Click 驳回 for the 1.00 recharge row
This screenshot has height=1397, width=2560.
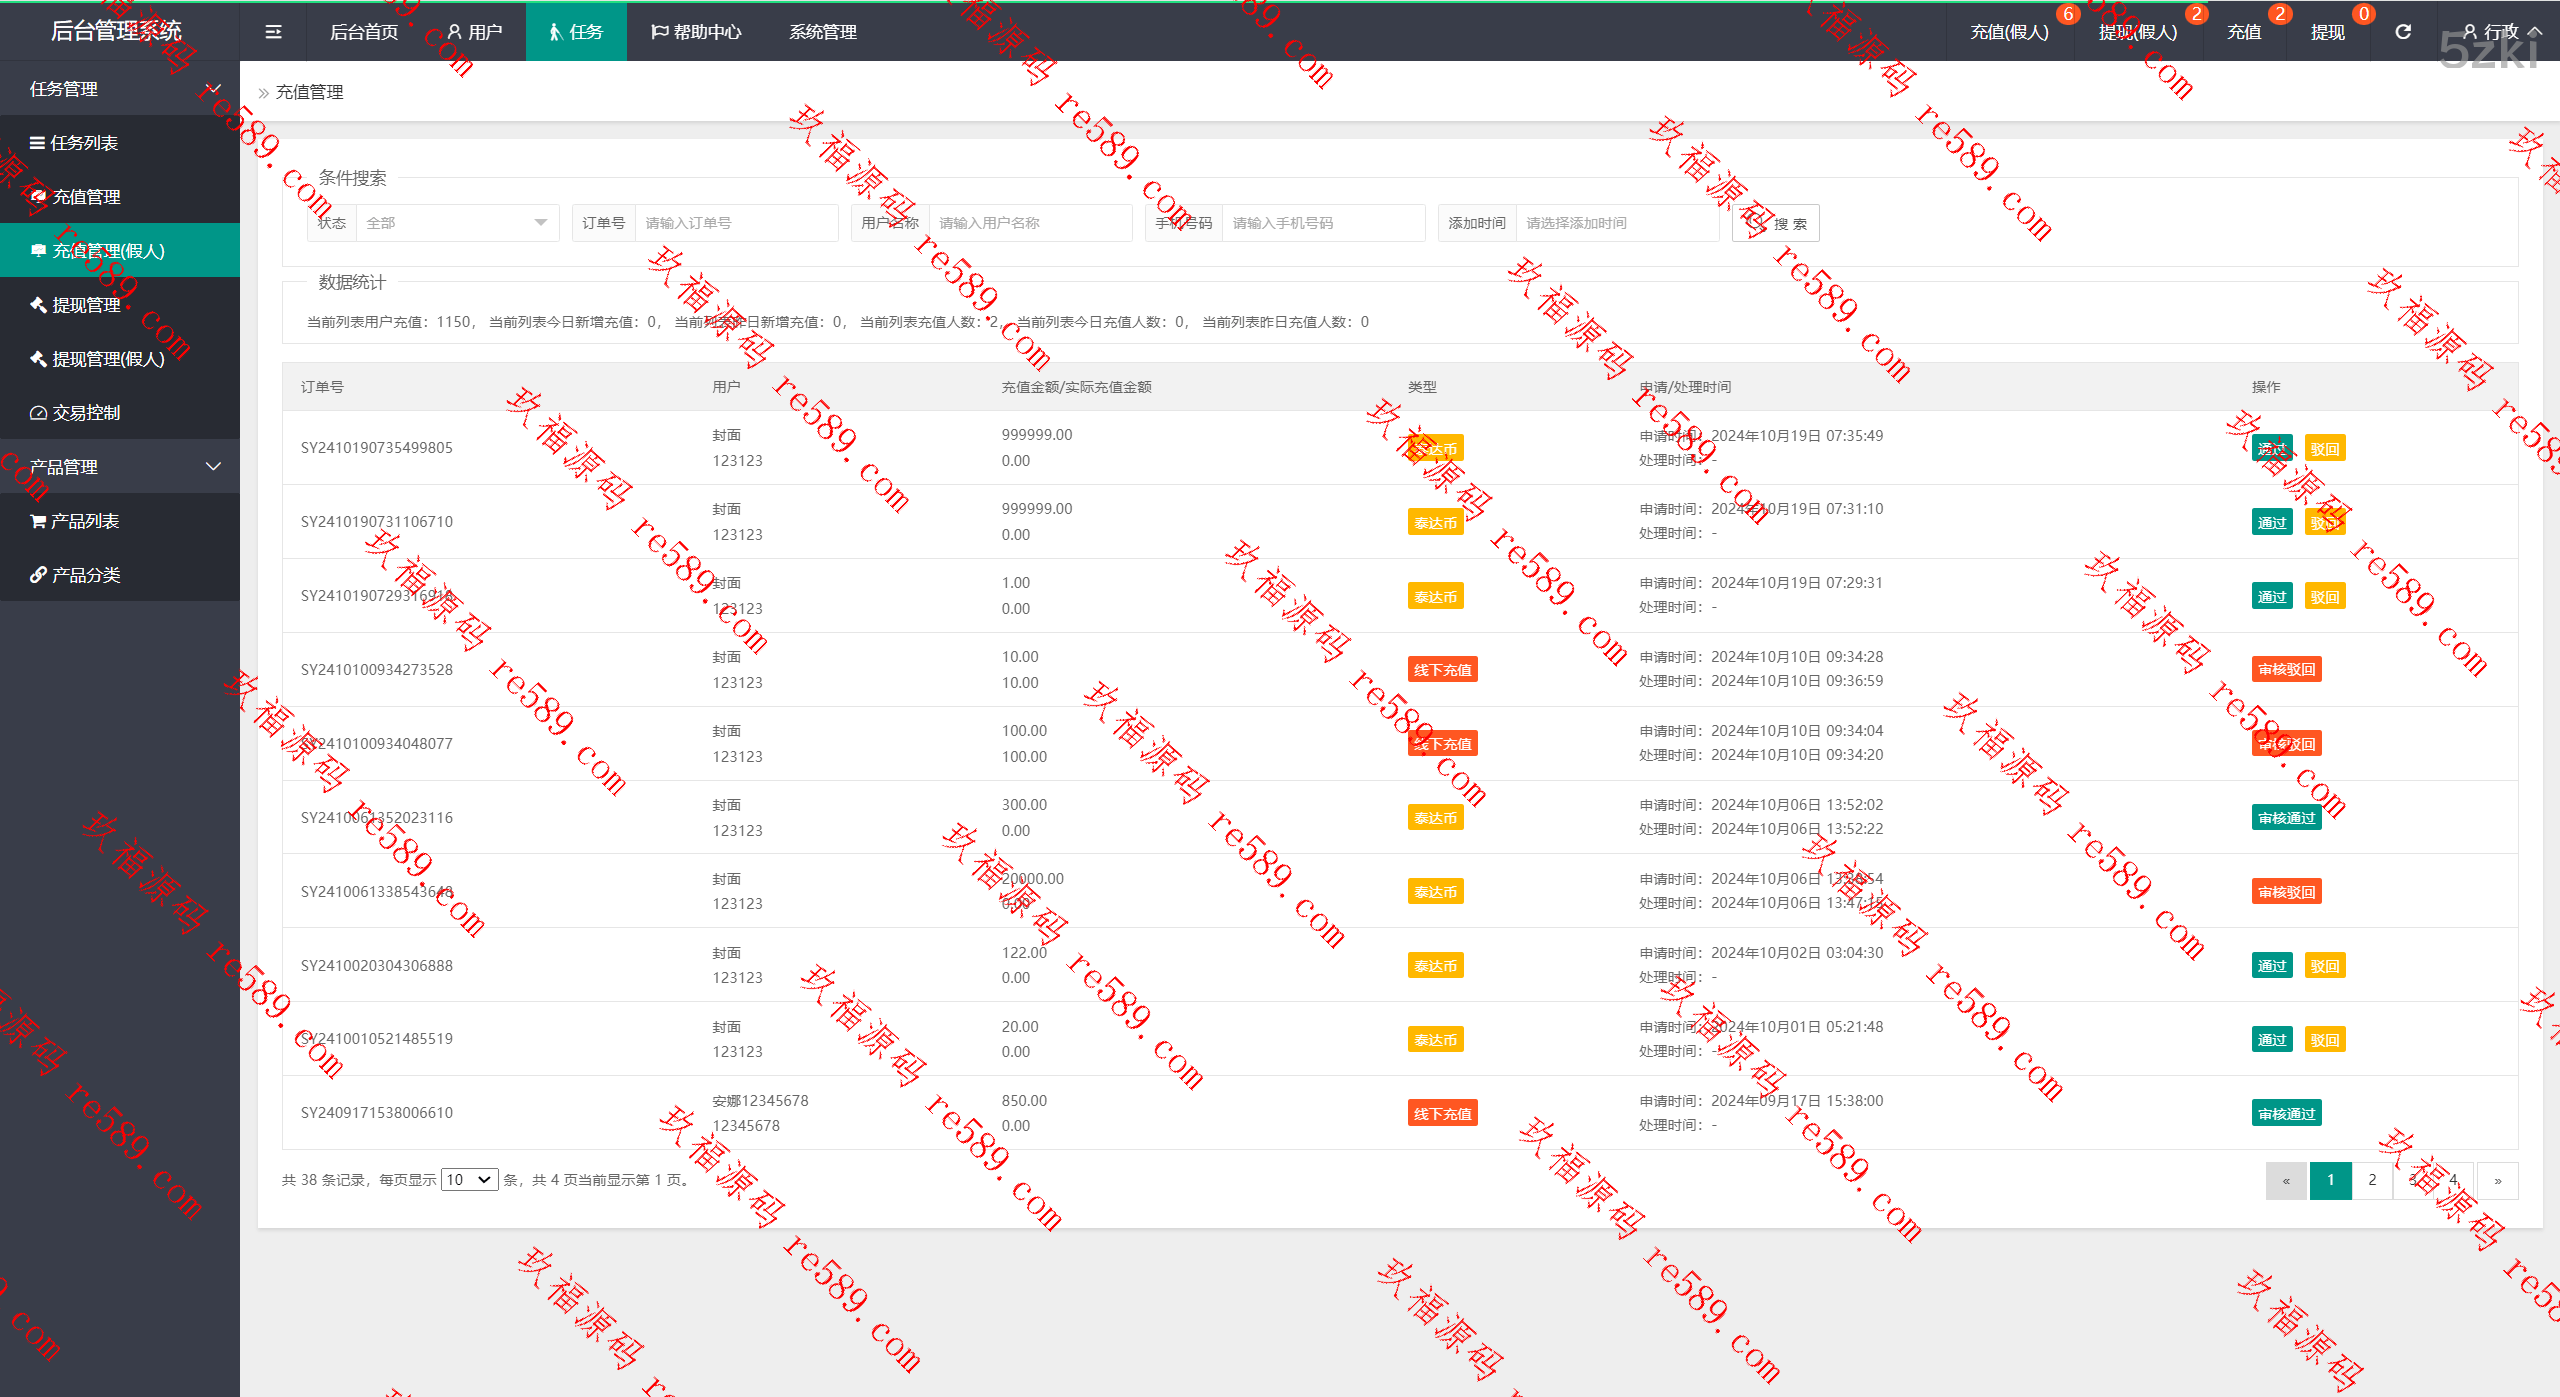point(2324,597)
